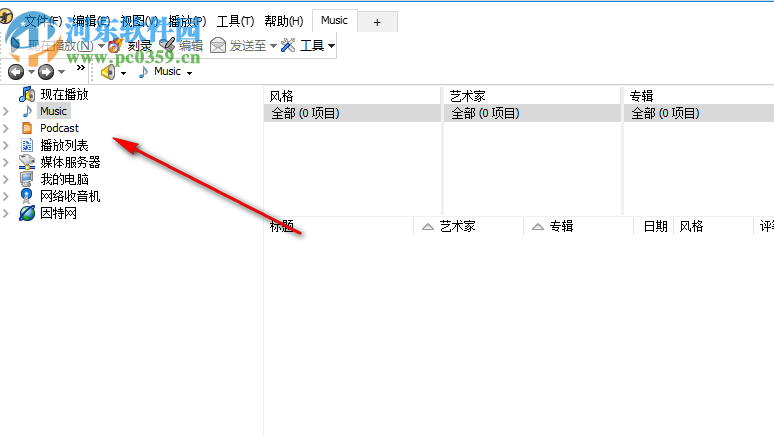Open the 发送至 dropdown arrow
The width and height of the screenshot is (774, 437).
[273, 46]
